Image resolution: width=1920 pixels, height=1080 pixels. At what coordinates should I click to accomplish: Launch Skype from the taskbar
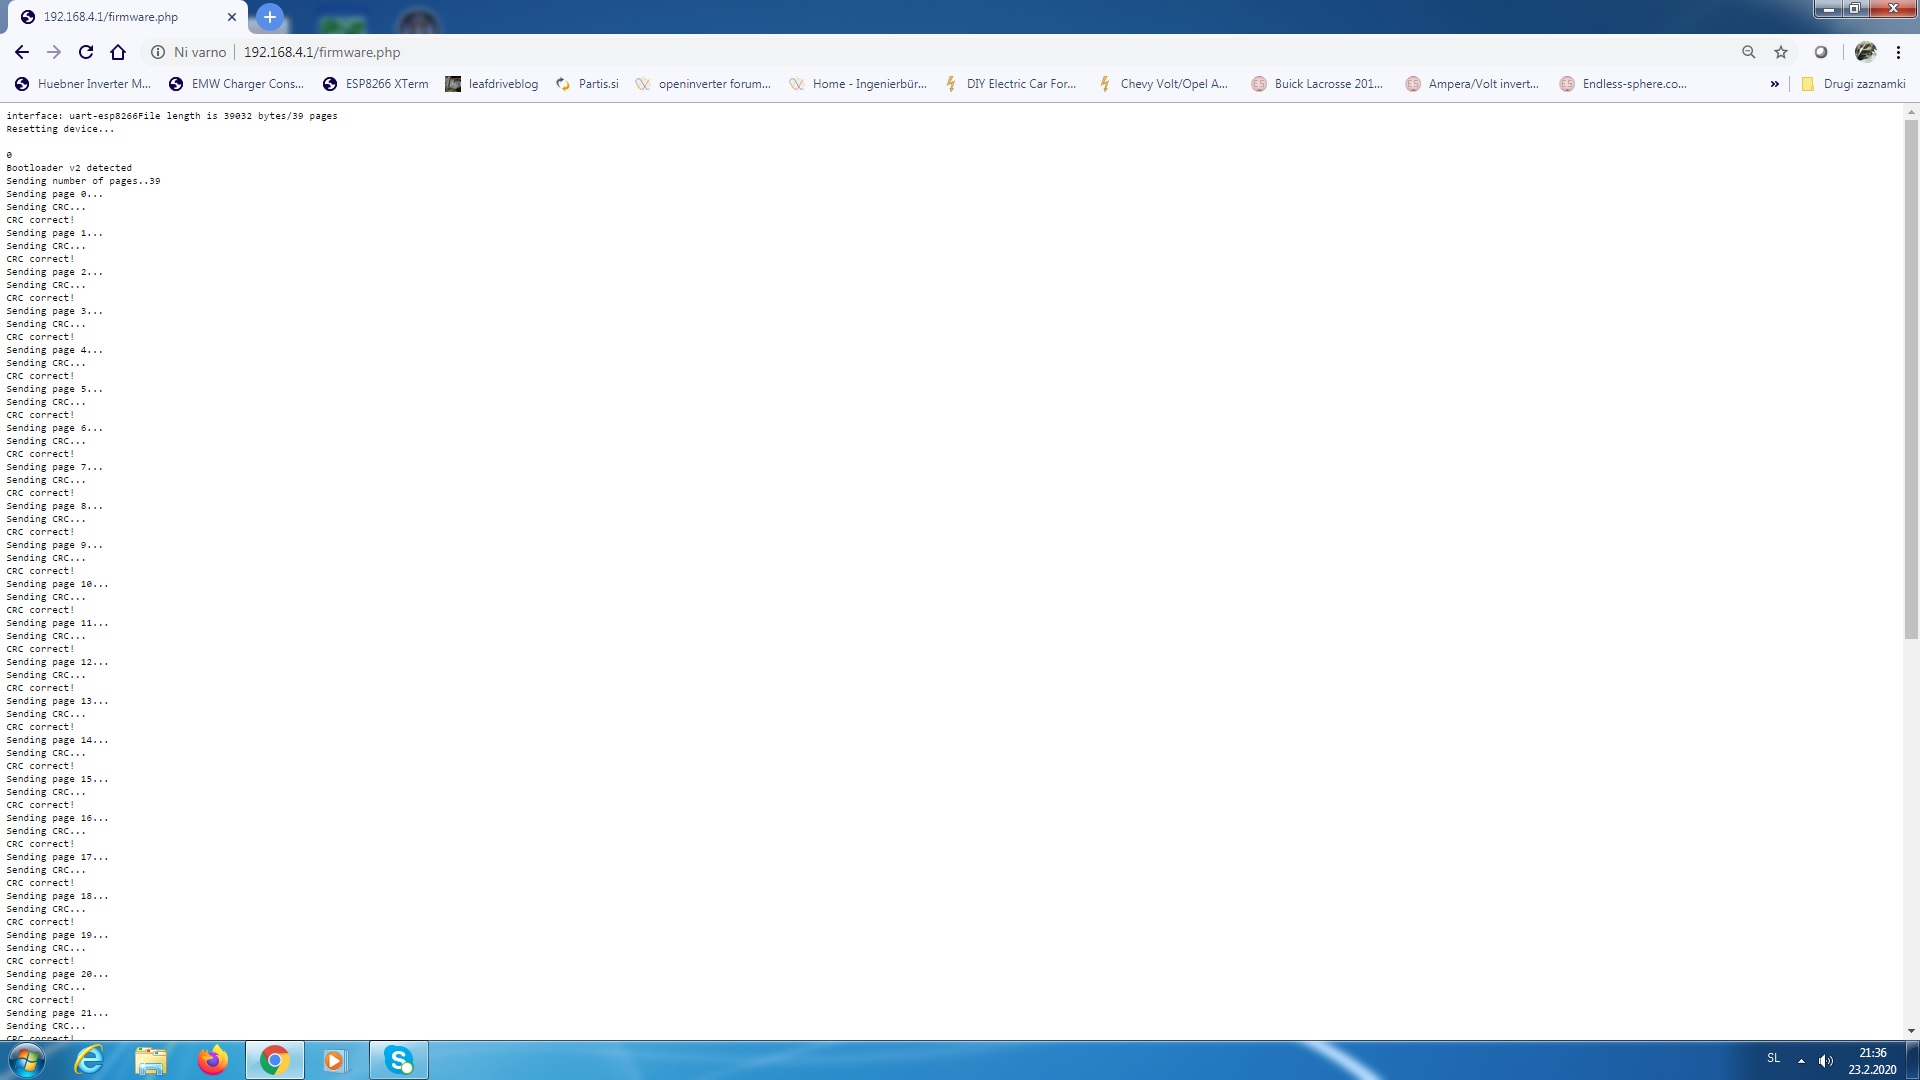(399, 1060)
